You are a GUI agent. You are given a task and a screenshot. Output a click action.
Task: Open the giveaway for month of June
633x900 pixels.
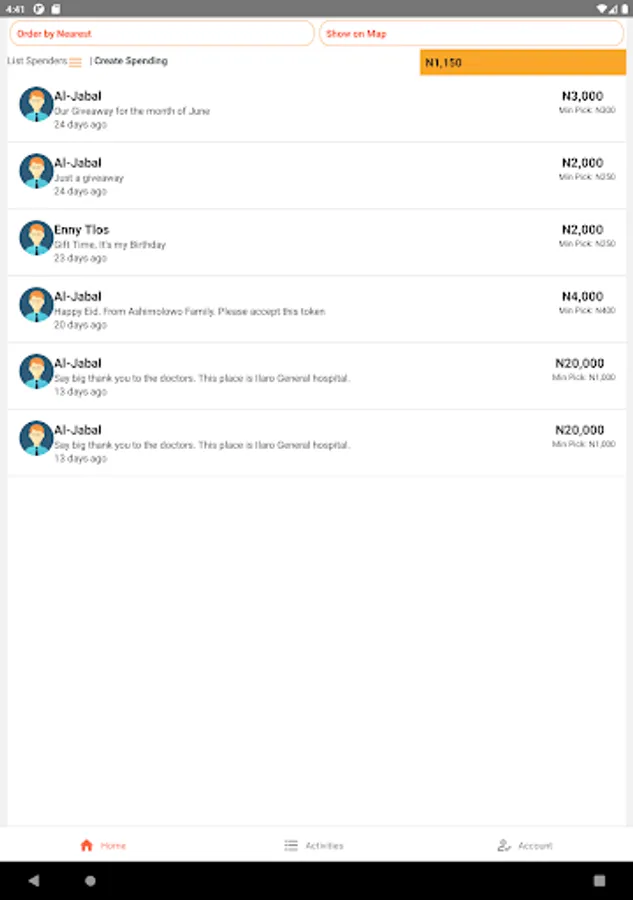pos(317,109)
